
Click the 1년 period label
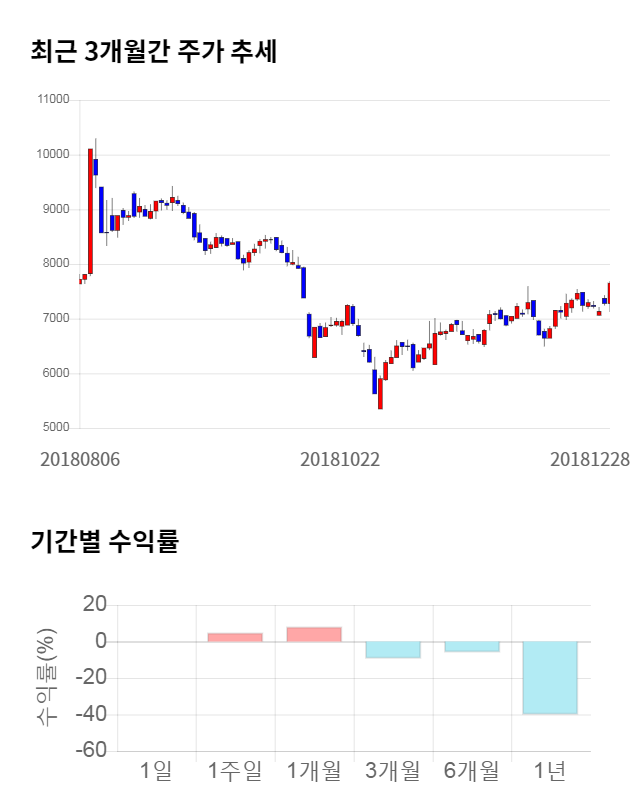[x=550, y=770]
